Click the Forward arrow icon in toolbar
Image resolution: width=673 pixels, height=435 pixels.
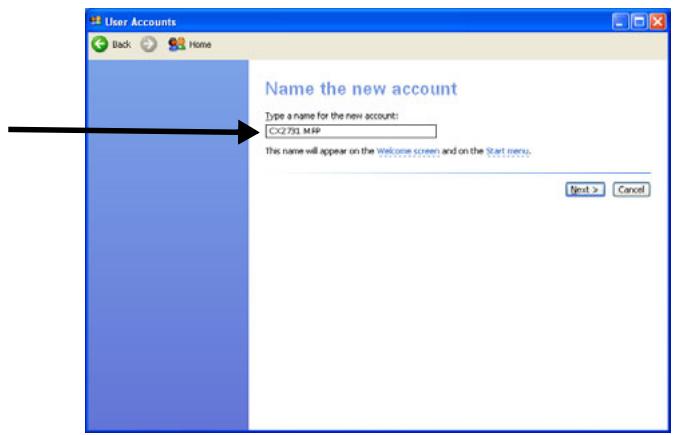pos(146,46)
